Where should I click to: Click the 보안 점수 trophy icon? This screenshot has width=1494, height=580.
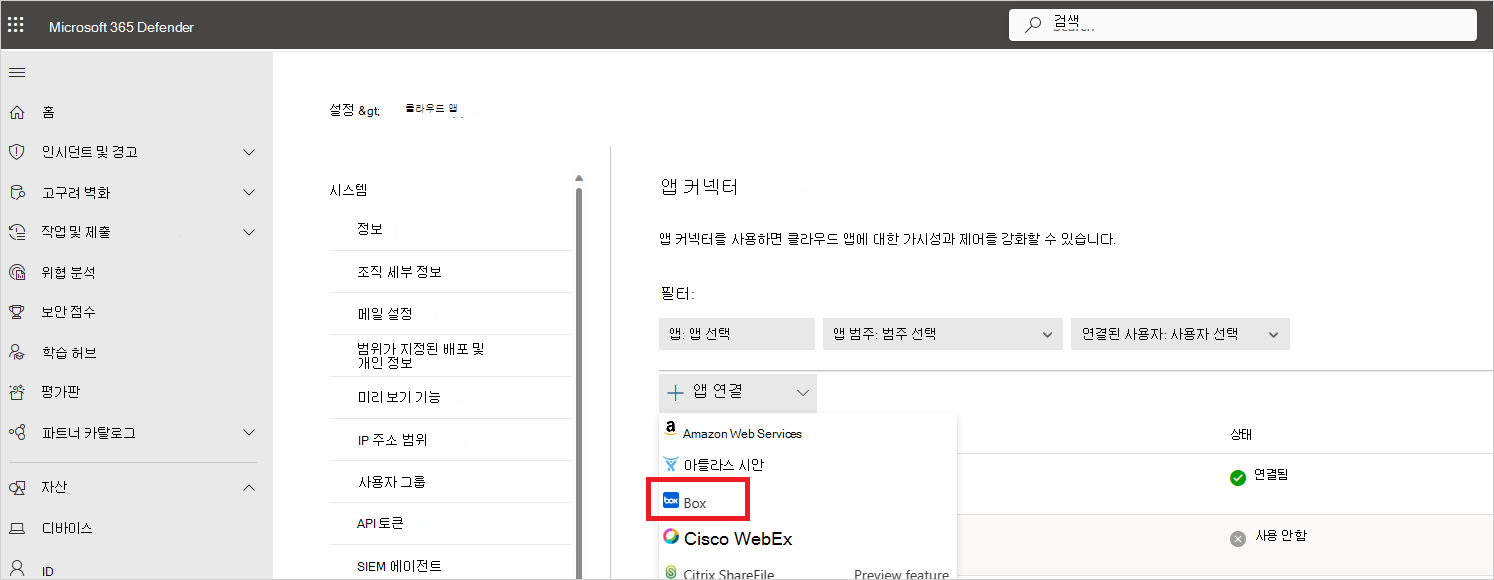tap(15, 311)
